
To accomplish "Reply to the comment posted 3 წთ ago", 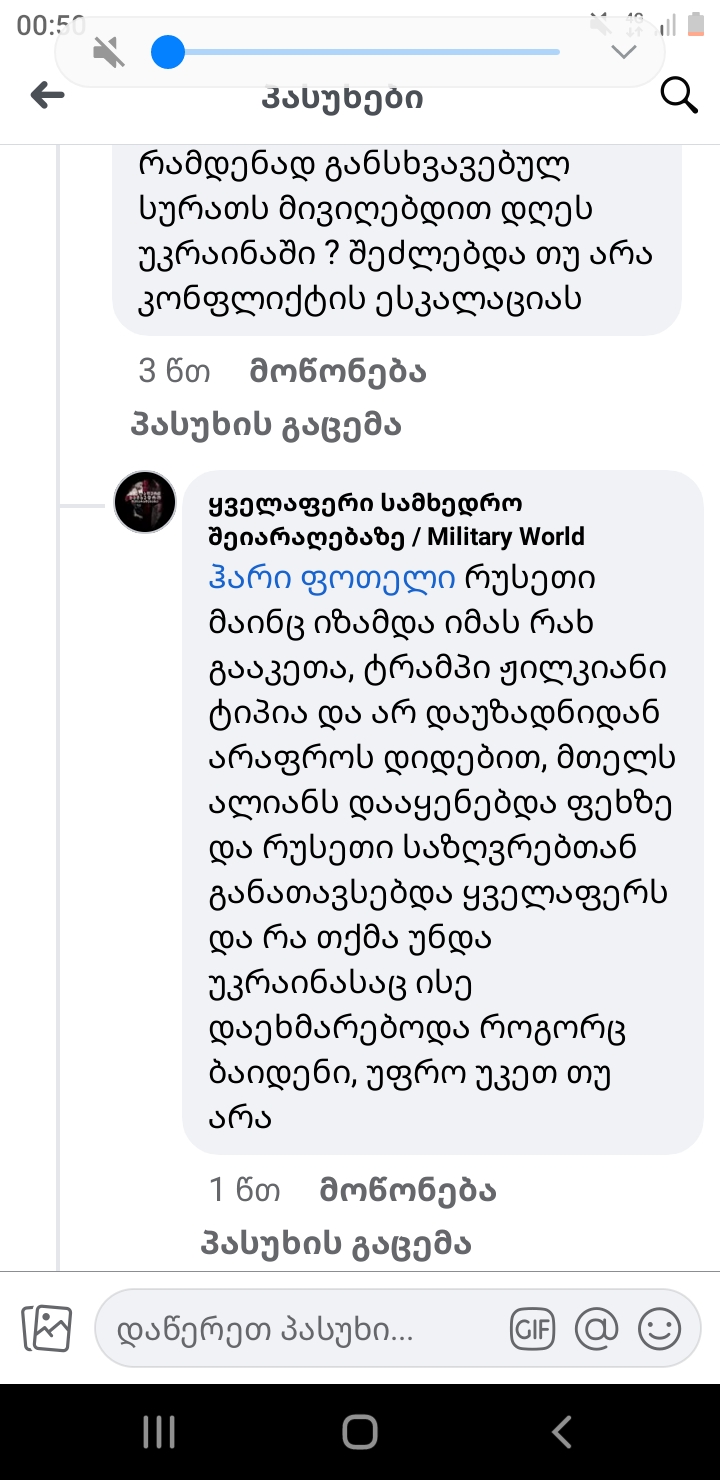I will click(266, 425).
